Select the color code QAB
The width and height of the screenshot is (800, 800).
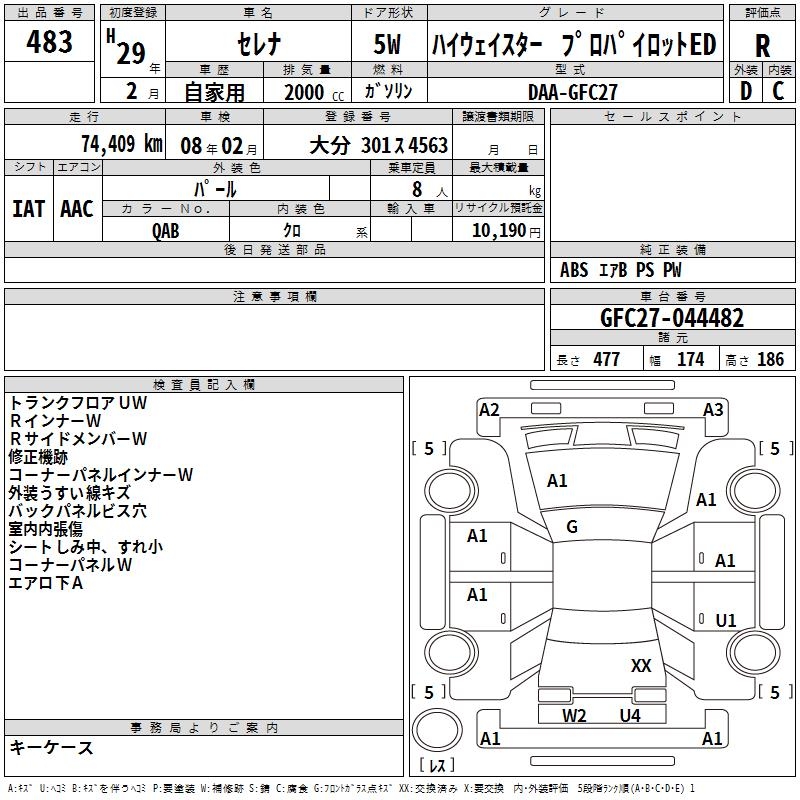click(x=166, y=230)
